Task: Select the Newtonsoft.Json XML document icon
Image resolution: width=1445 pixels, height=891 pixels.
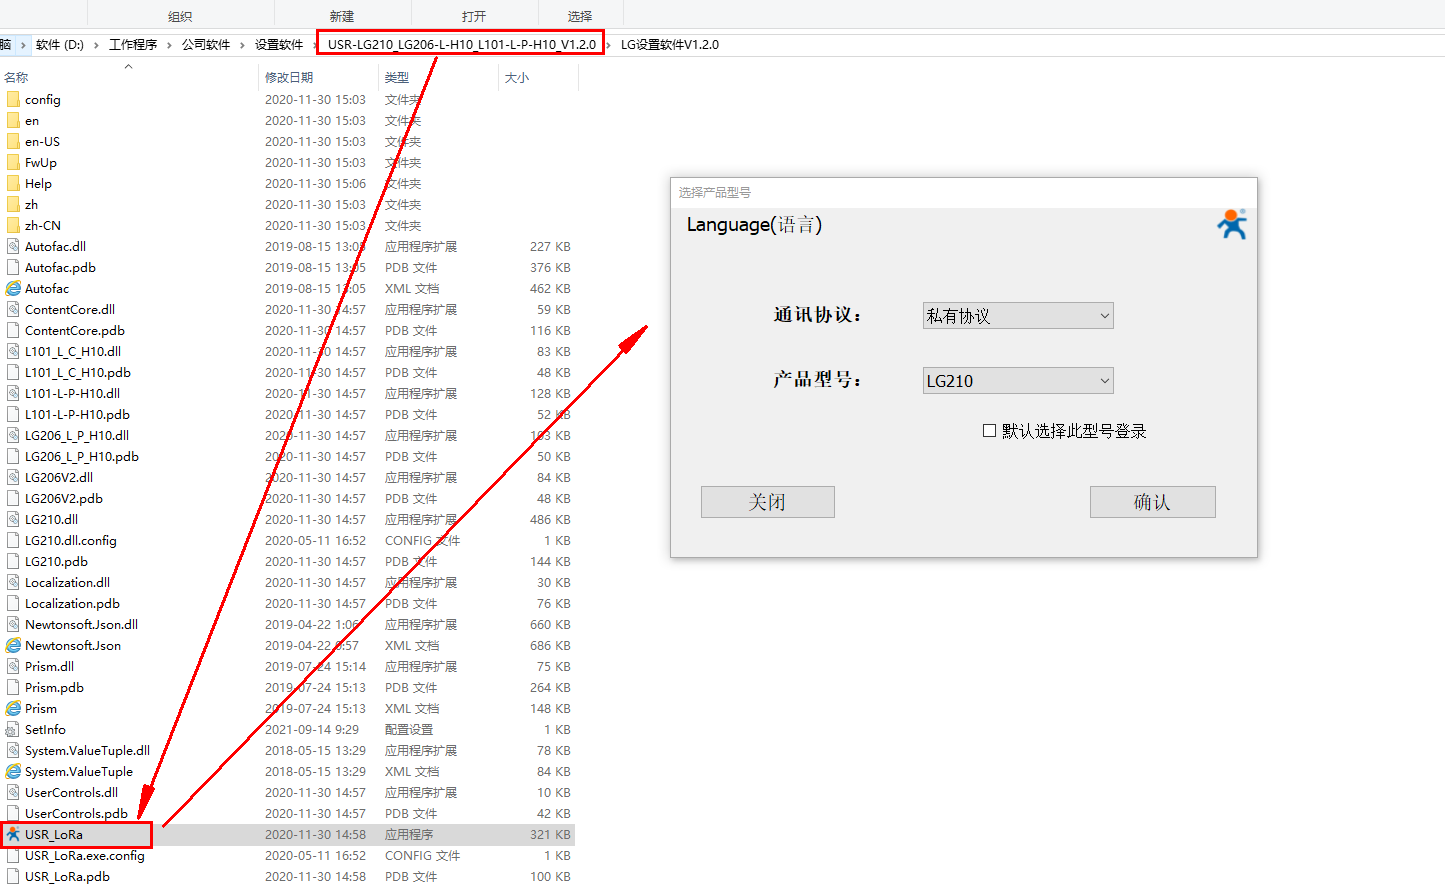Action: tap(13, 645)
